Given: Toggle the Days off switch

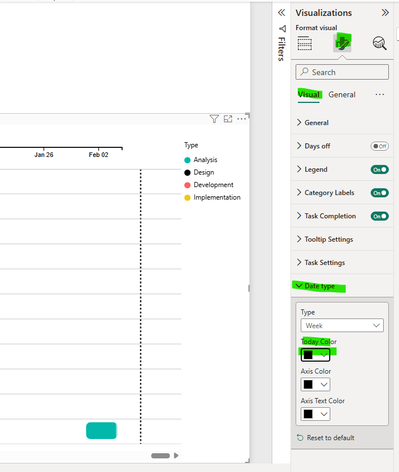Looking at the screenshot, I should click(x=379, y=146).
